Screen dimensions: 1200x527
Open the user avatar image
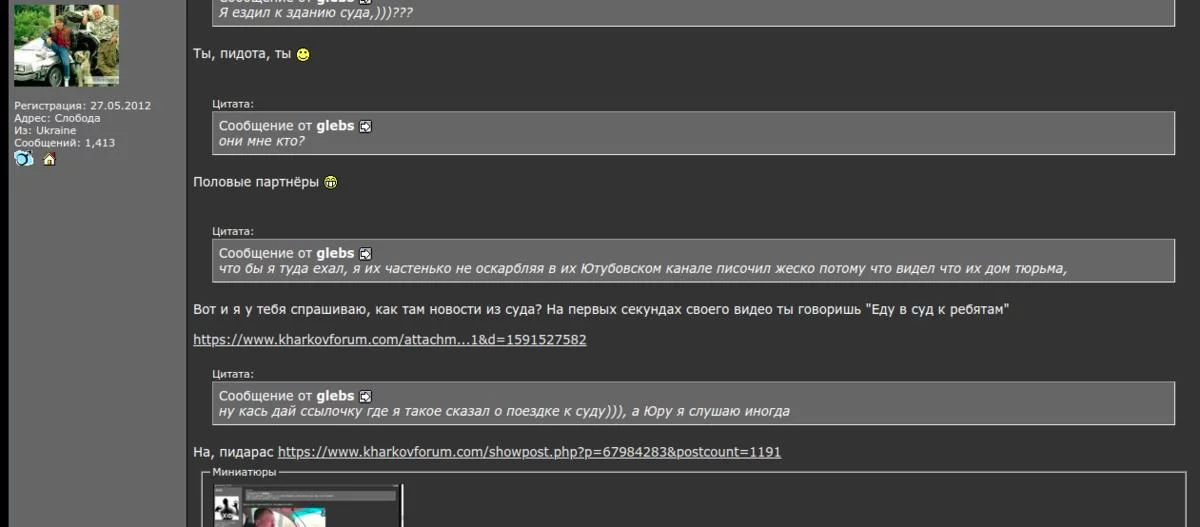pos(66,44)
